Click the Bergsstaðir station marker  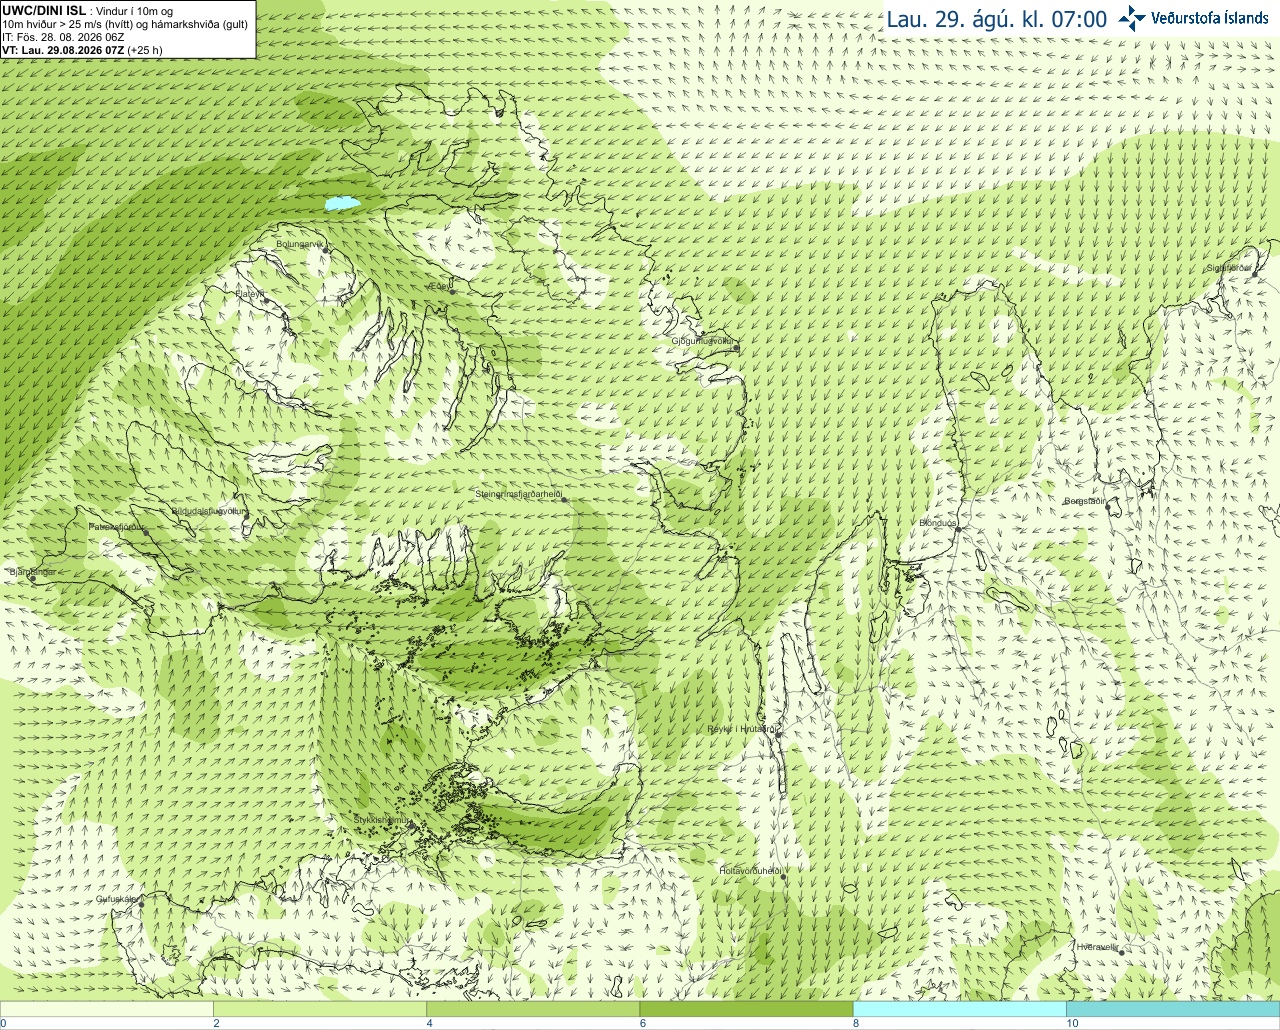coord(1108,507)
